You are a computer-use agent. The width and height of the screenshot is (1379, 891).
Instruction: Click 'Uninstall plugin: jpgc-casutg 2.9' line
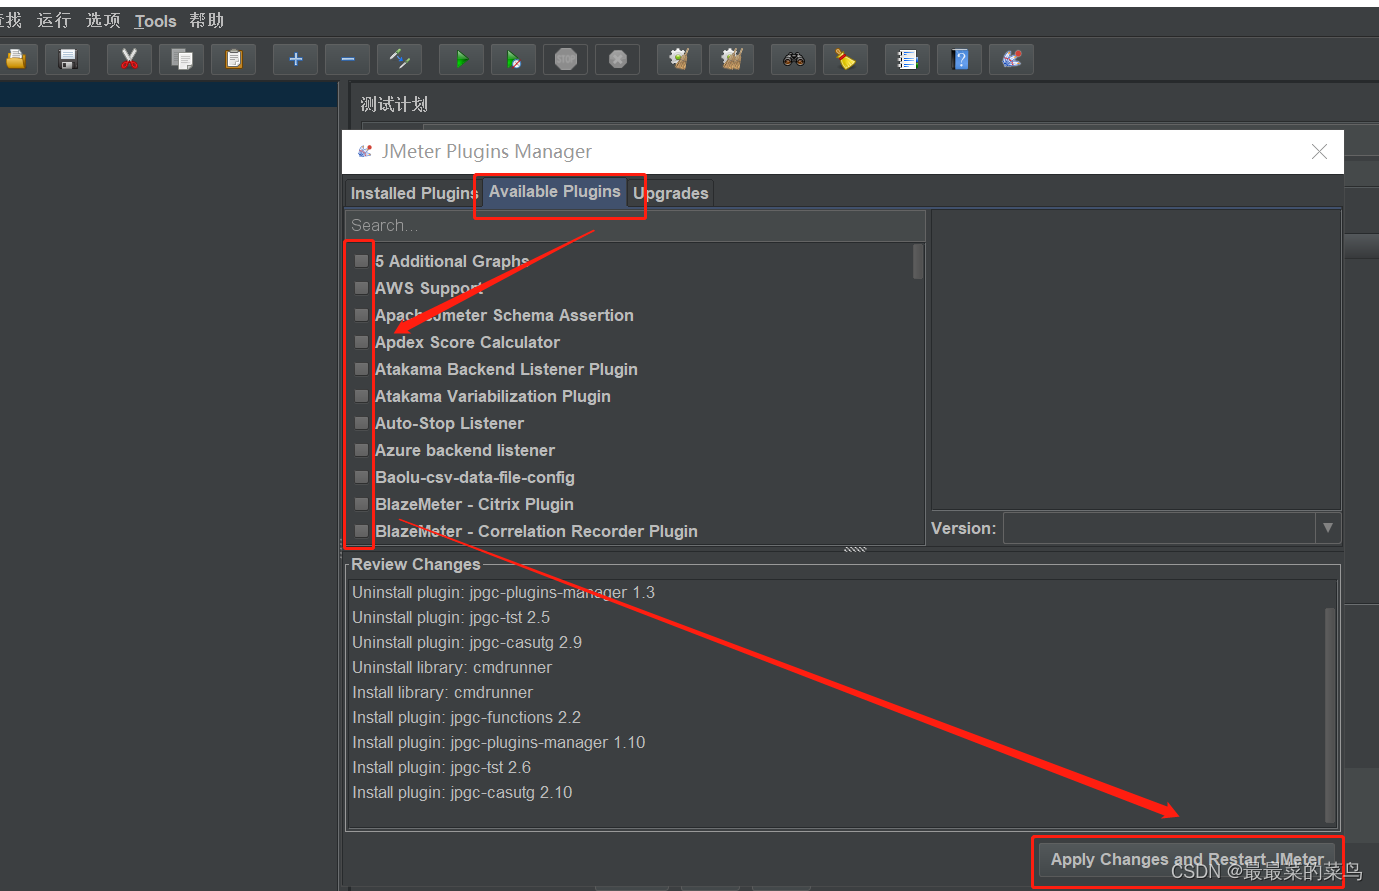[467, 642]
